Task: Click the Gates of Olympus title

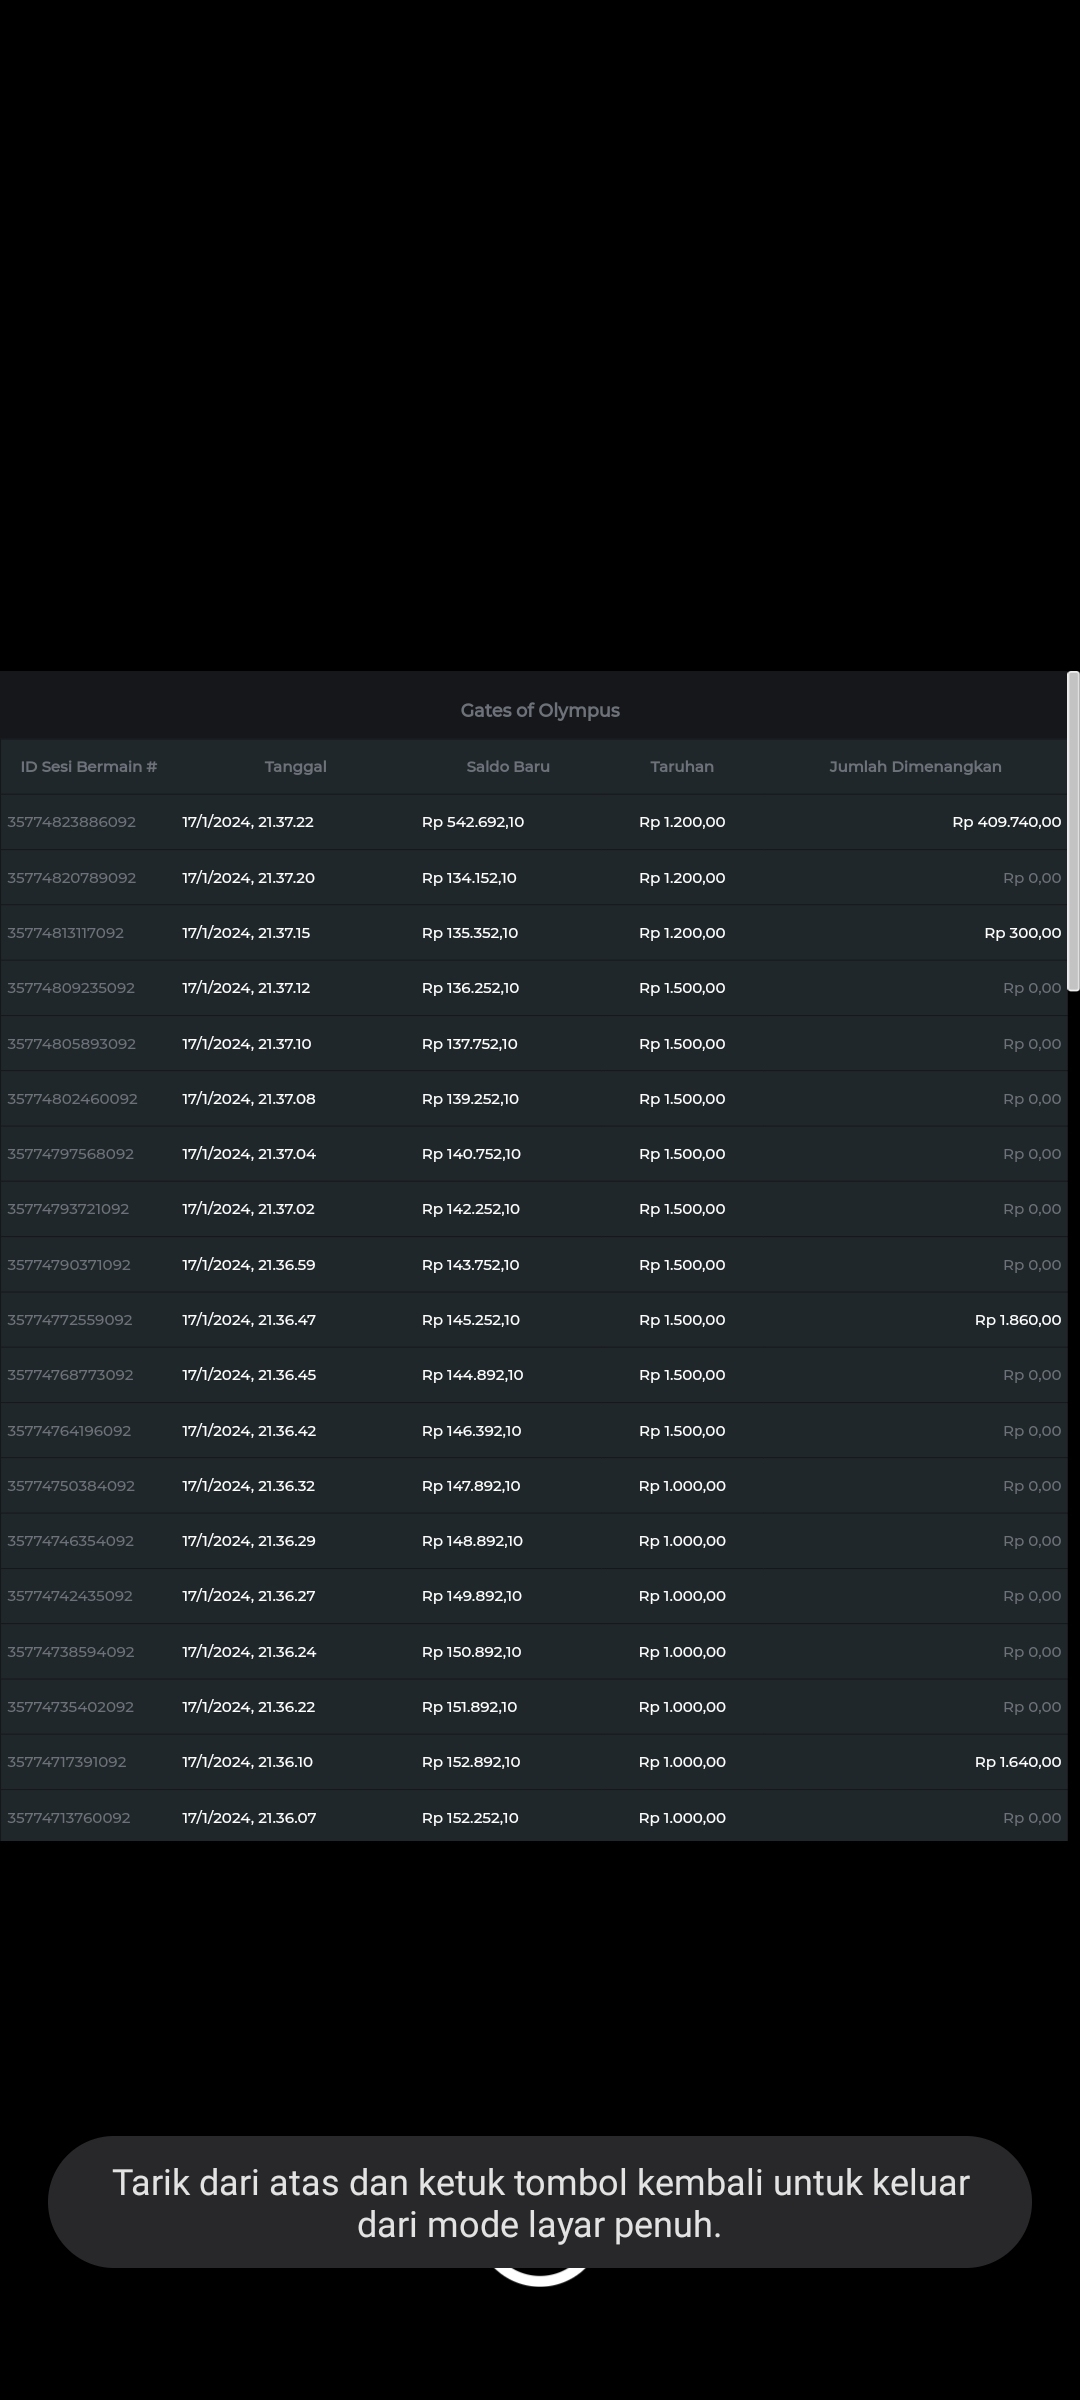Action: (x=540, y=710)
